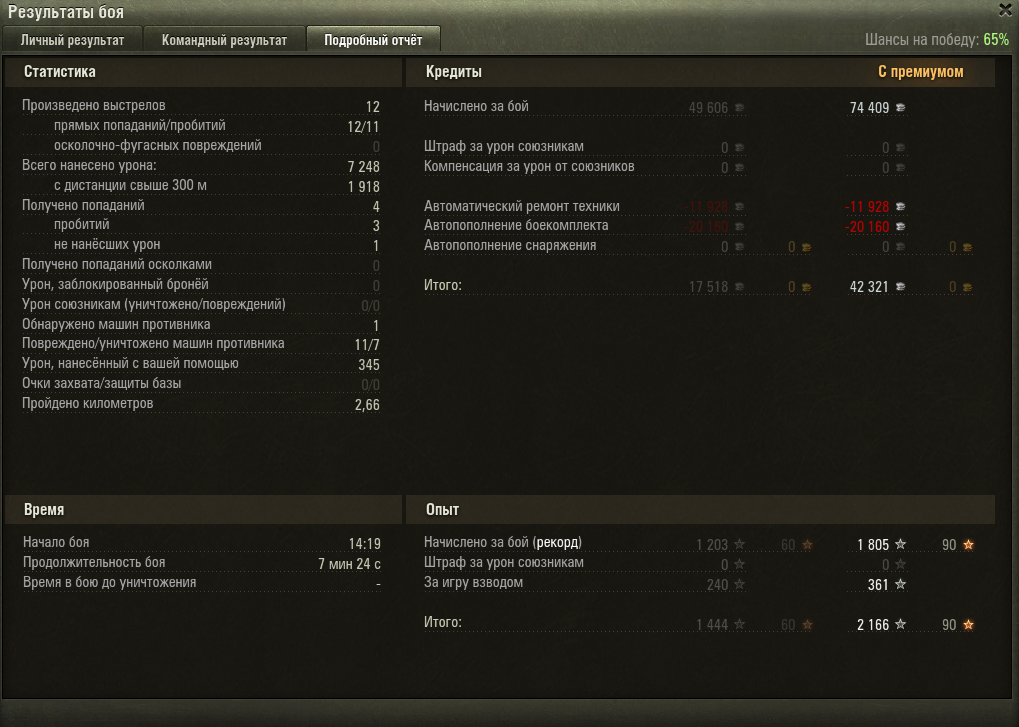Viewport: 1019px width, 727px height.
Task: Click the gold star beside 90 in experience Итого row
Action: 968,624
